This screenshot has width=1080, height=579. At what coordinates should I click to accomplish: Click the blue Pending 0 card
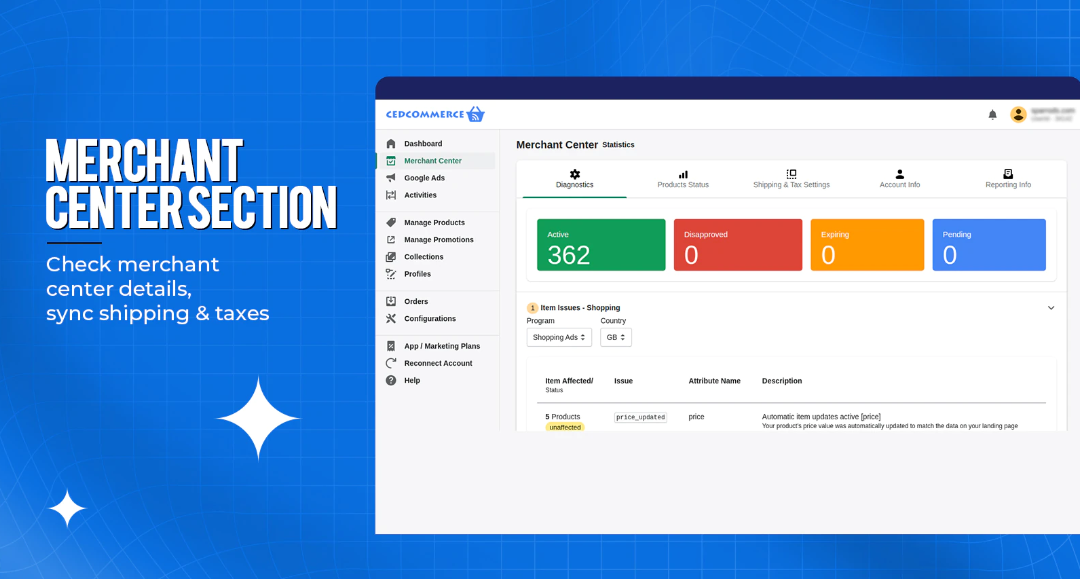tap(989, 245)
